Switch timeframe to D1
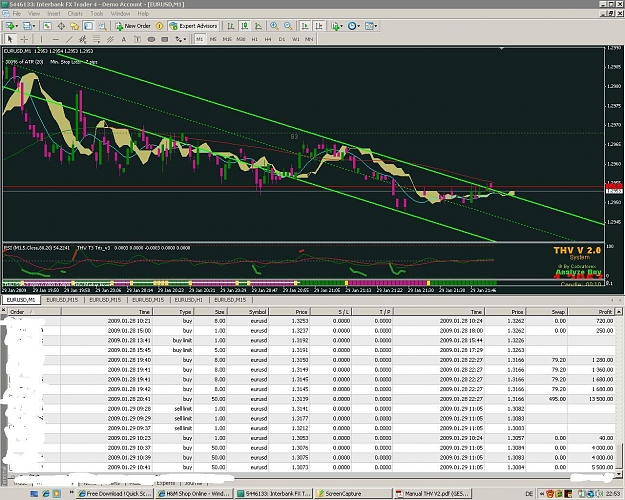Screen dimensions: 625x500 point(282,39)
